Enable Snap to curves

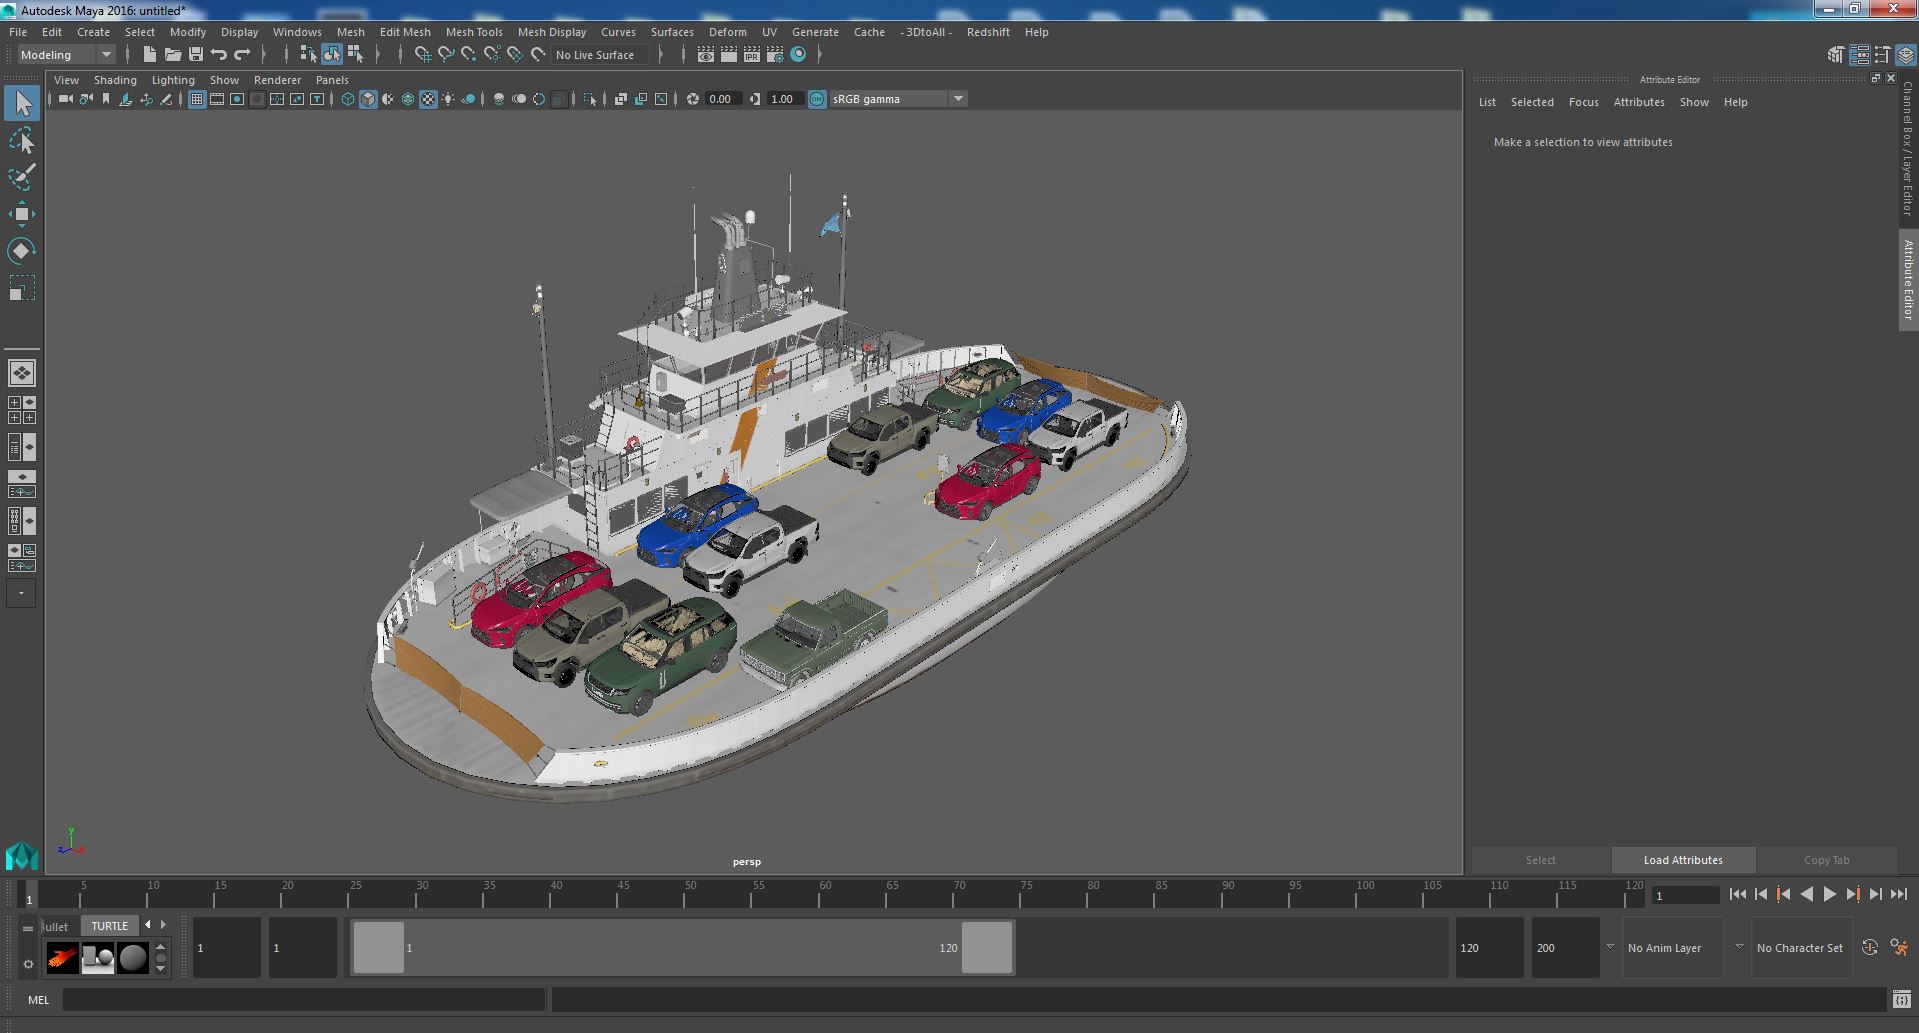point(446,55)
